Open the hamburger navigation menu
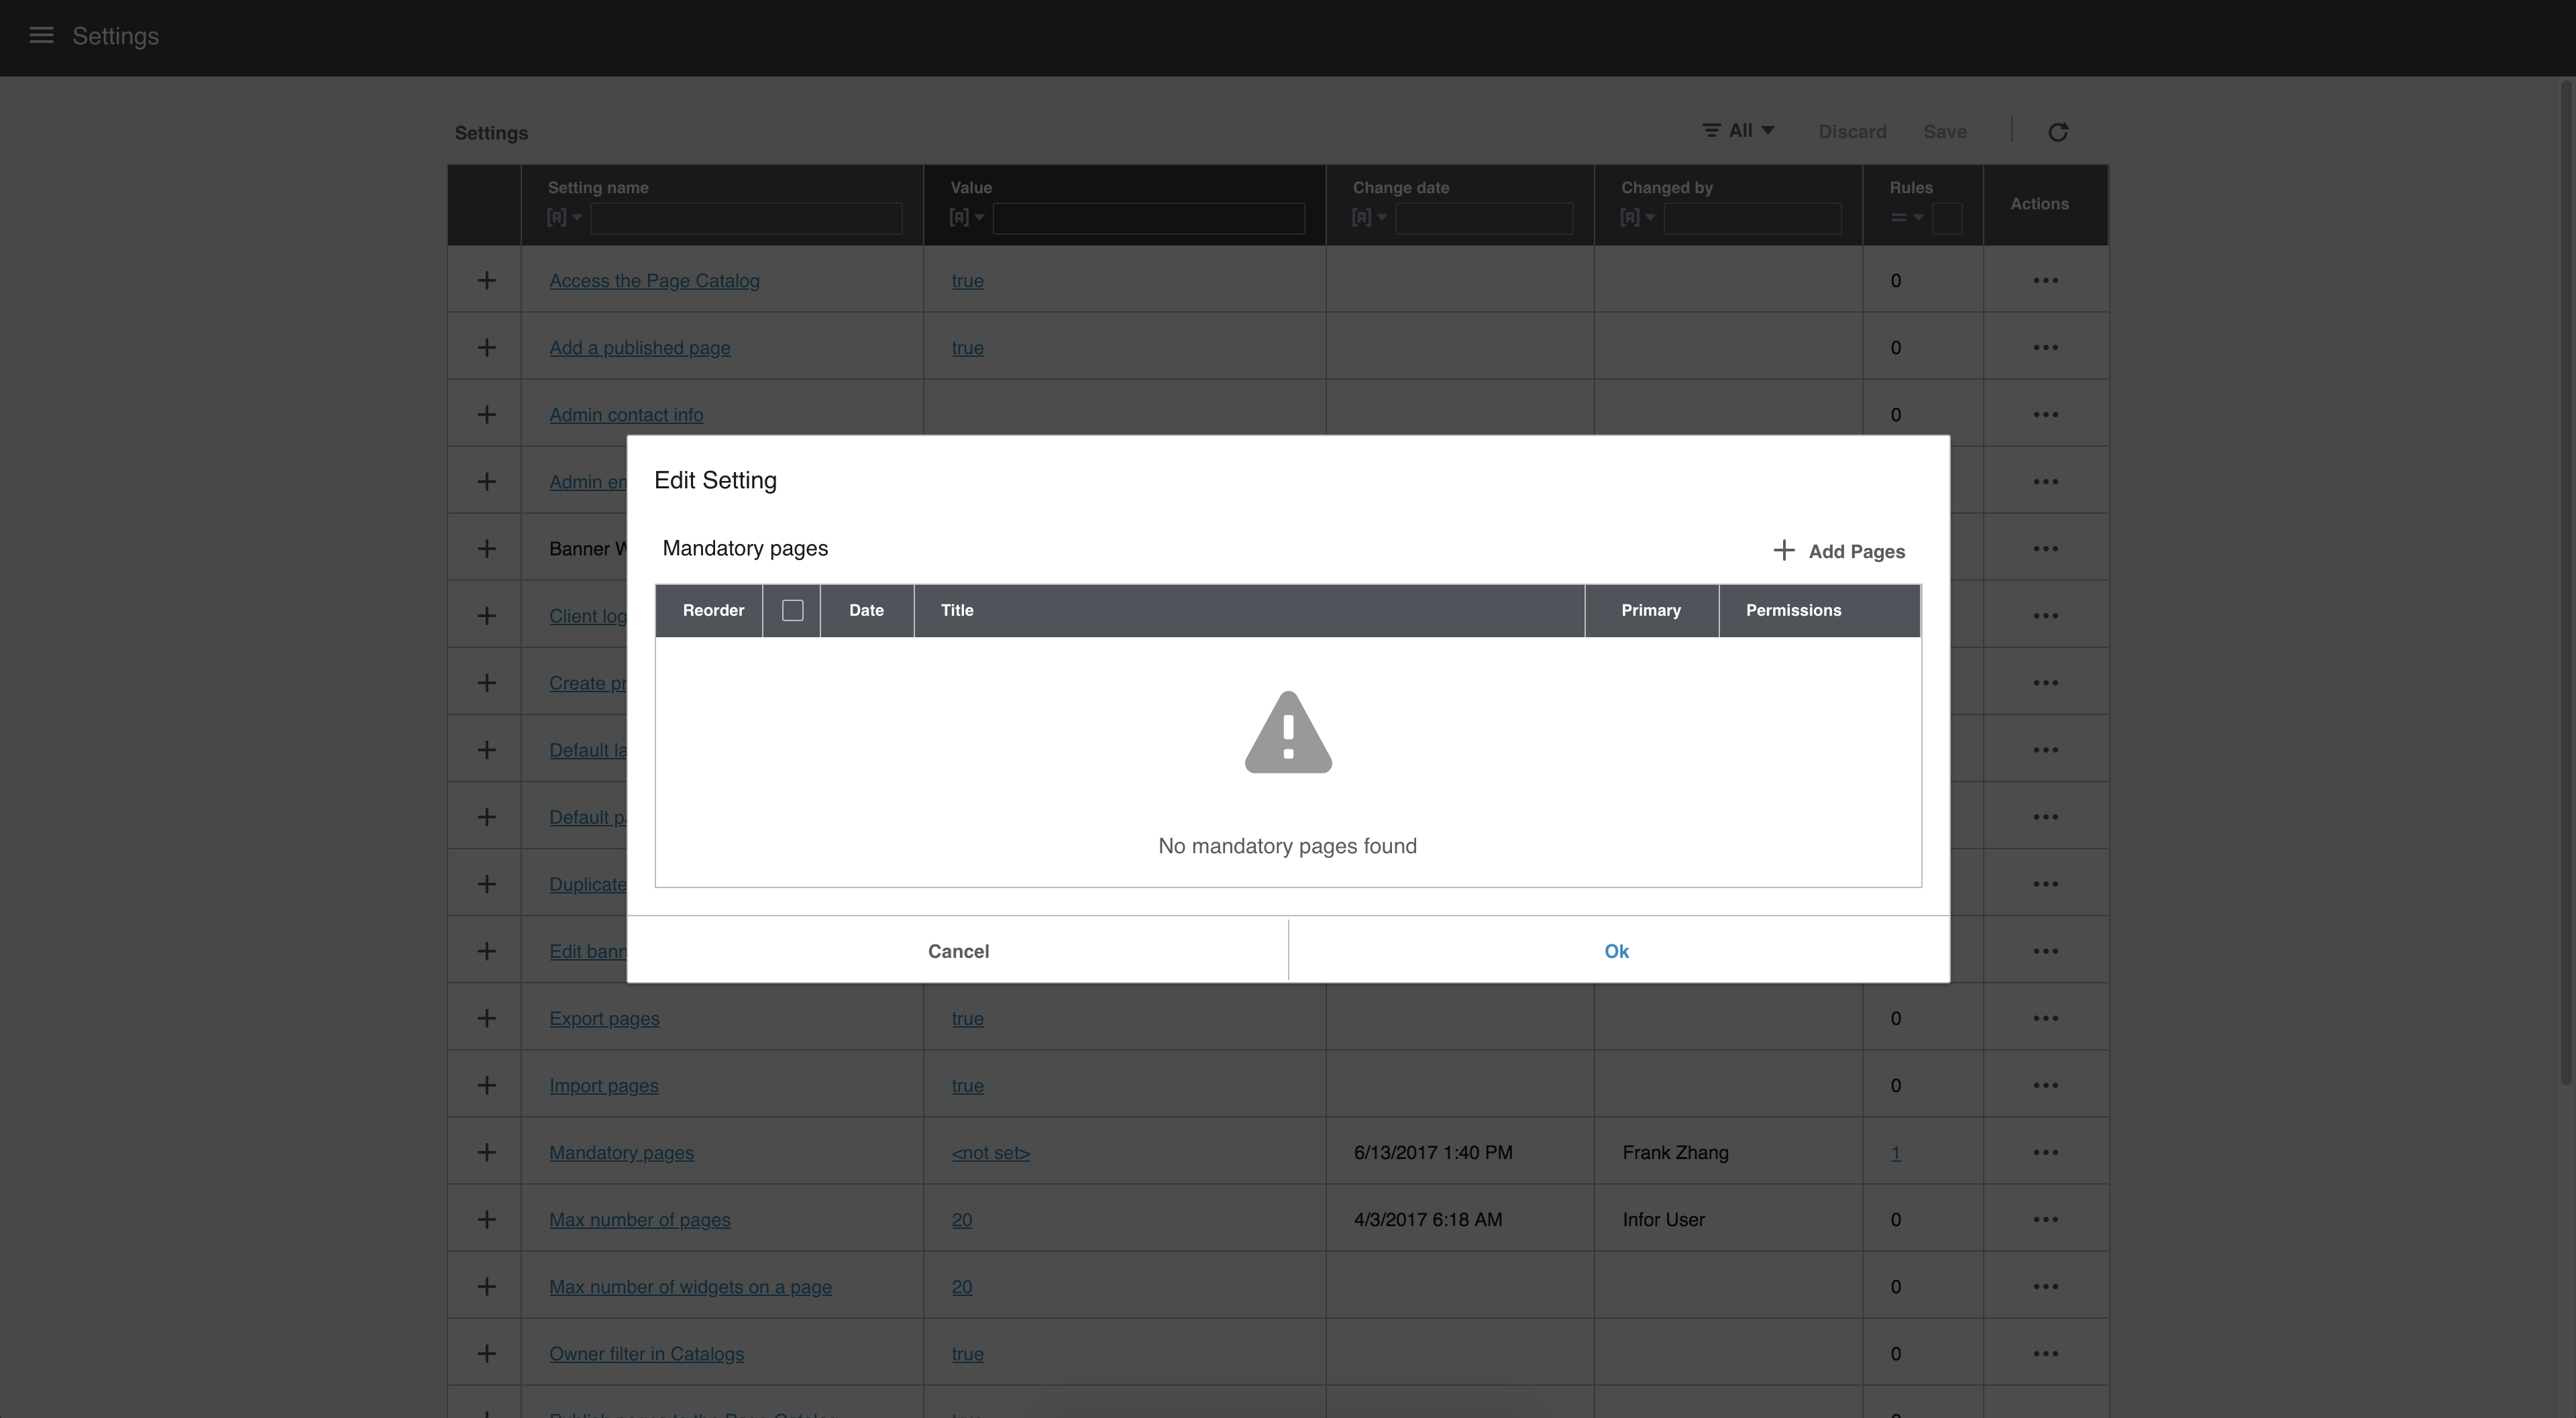 (x=41, y=36)
